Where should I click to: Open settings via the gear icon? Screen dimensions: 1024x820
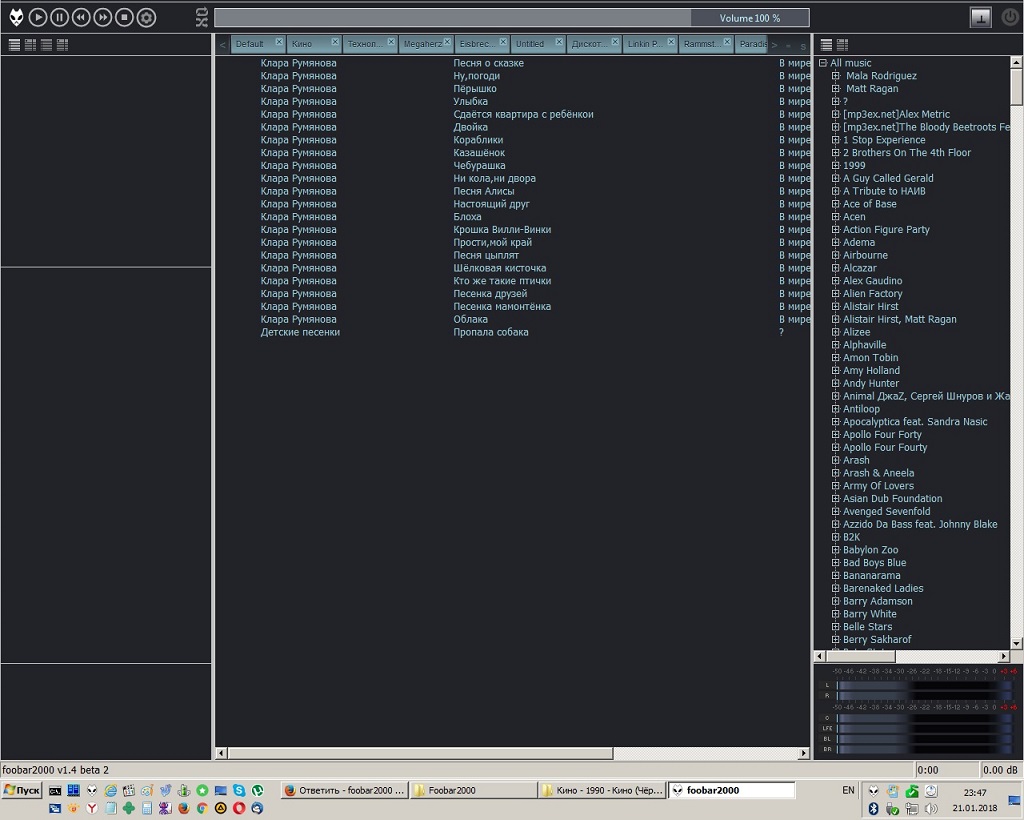pyautogui.click(x=146, y=17)
